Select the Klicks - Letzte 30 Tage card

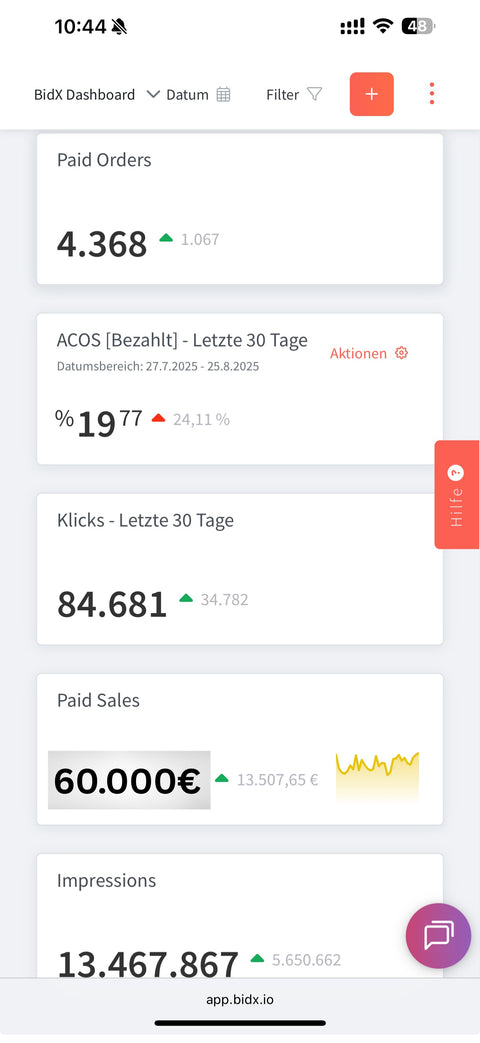[240, 569]
